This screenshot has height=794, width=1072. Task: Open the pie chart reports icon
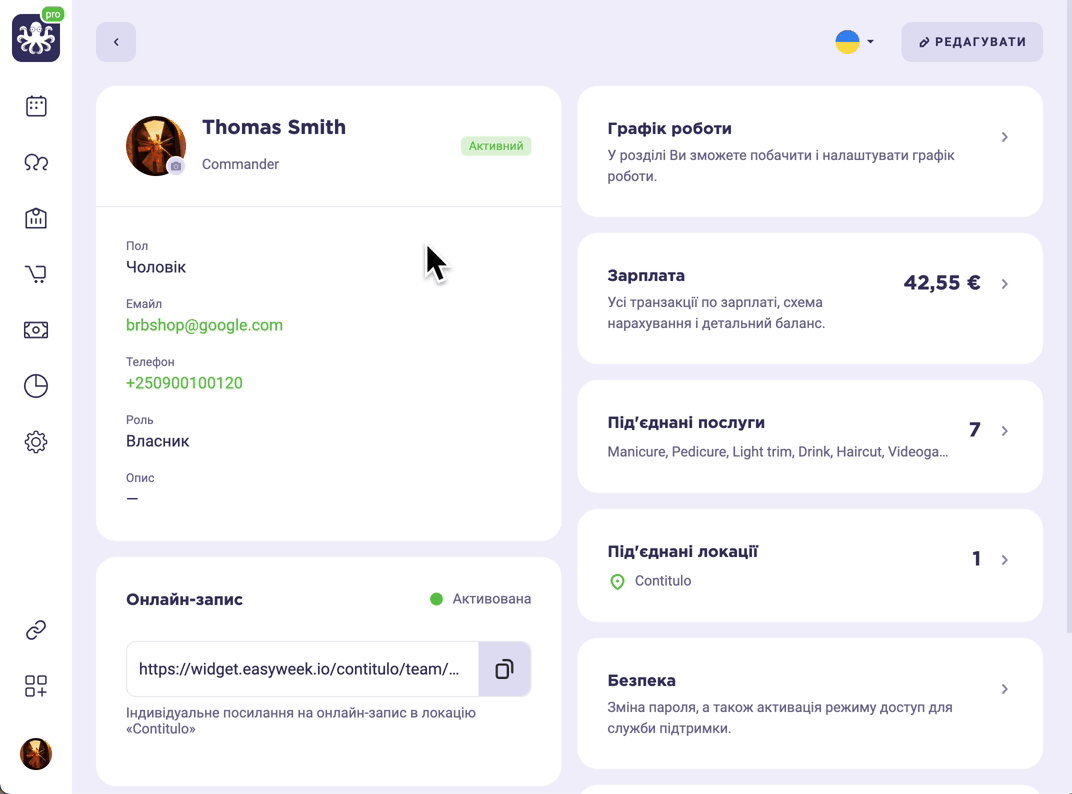point(36,386)
